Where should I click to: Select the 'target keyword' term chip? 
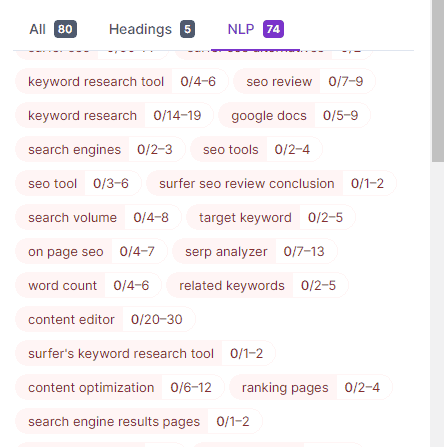point(271,217)
